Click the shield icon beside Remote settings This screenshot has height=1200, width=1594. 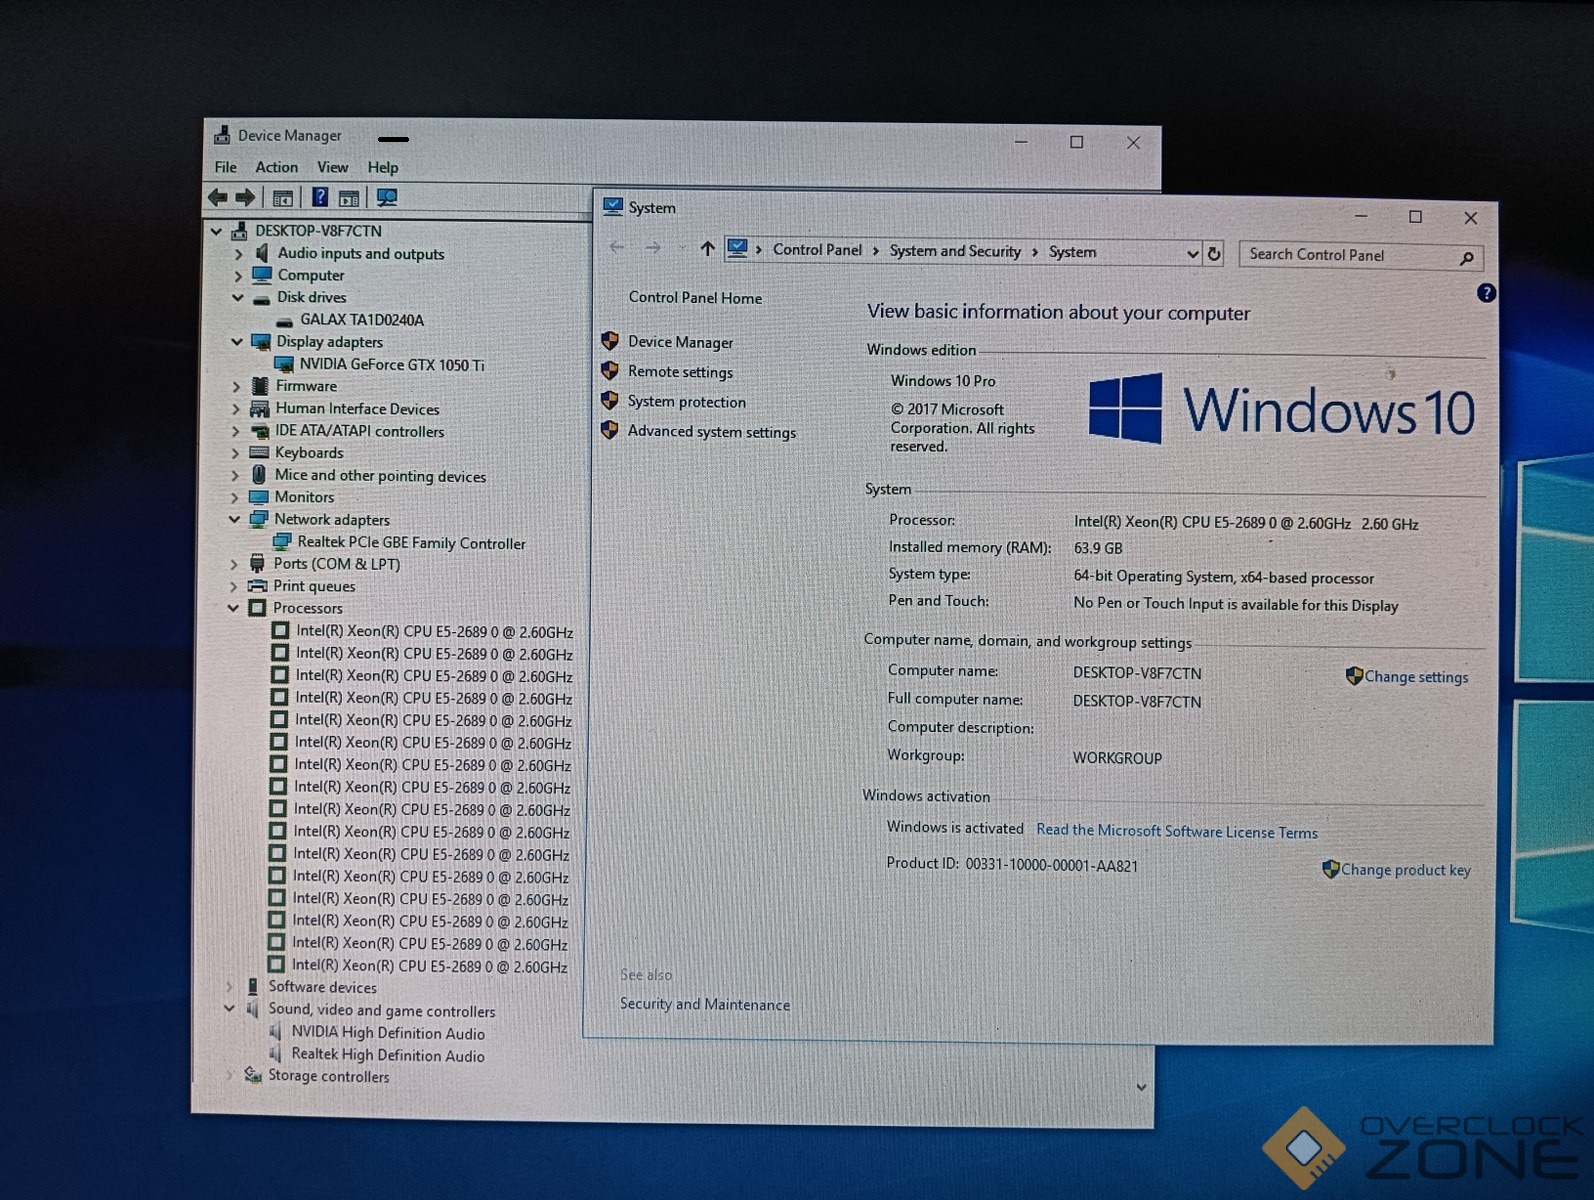pos(610,371)
